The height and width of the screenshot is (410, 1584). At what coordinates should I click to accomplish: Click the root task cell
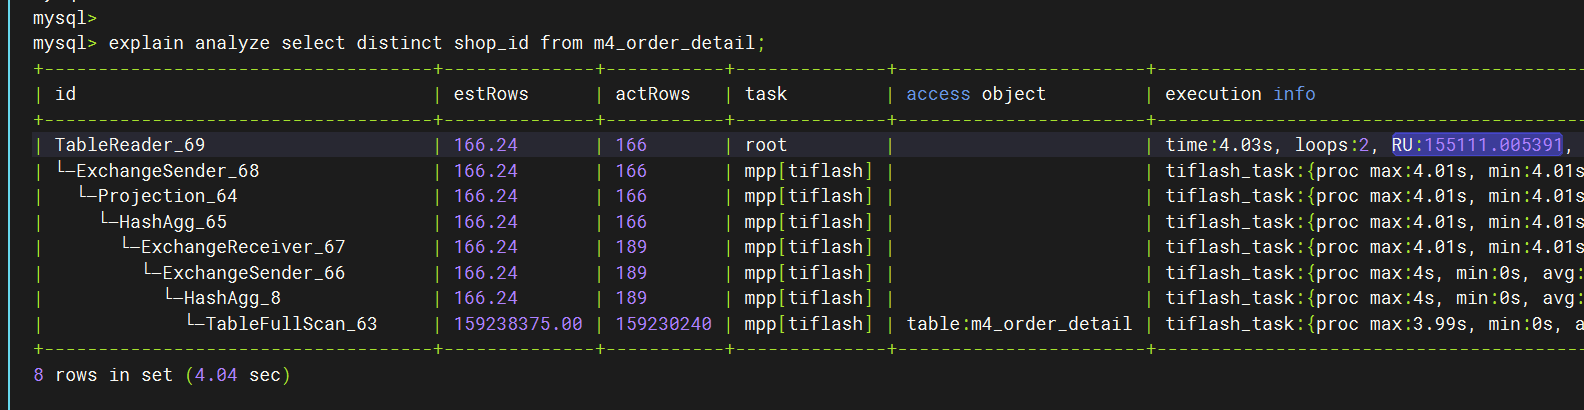pyautogui.click(x=766, y=145)
